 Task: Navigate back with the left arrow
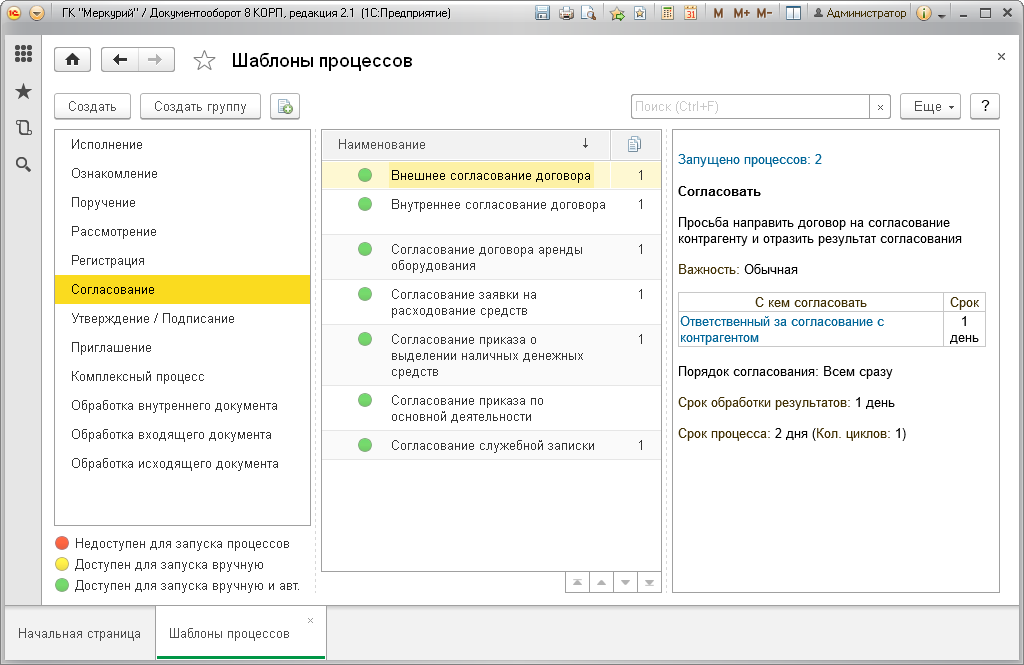[120, 60]
